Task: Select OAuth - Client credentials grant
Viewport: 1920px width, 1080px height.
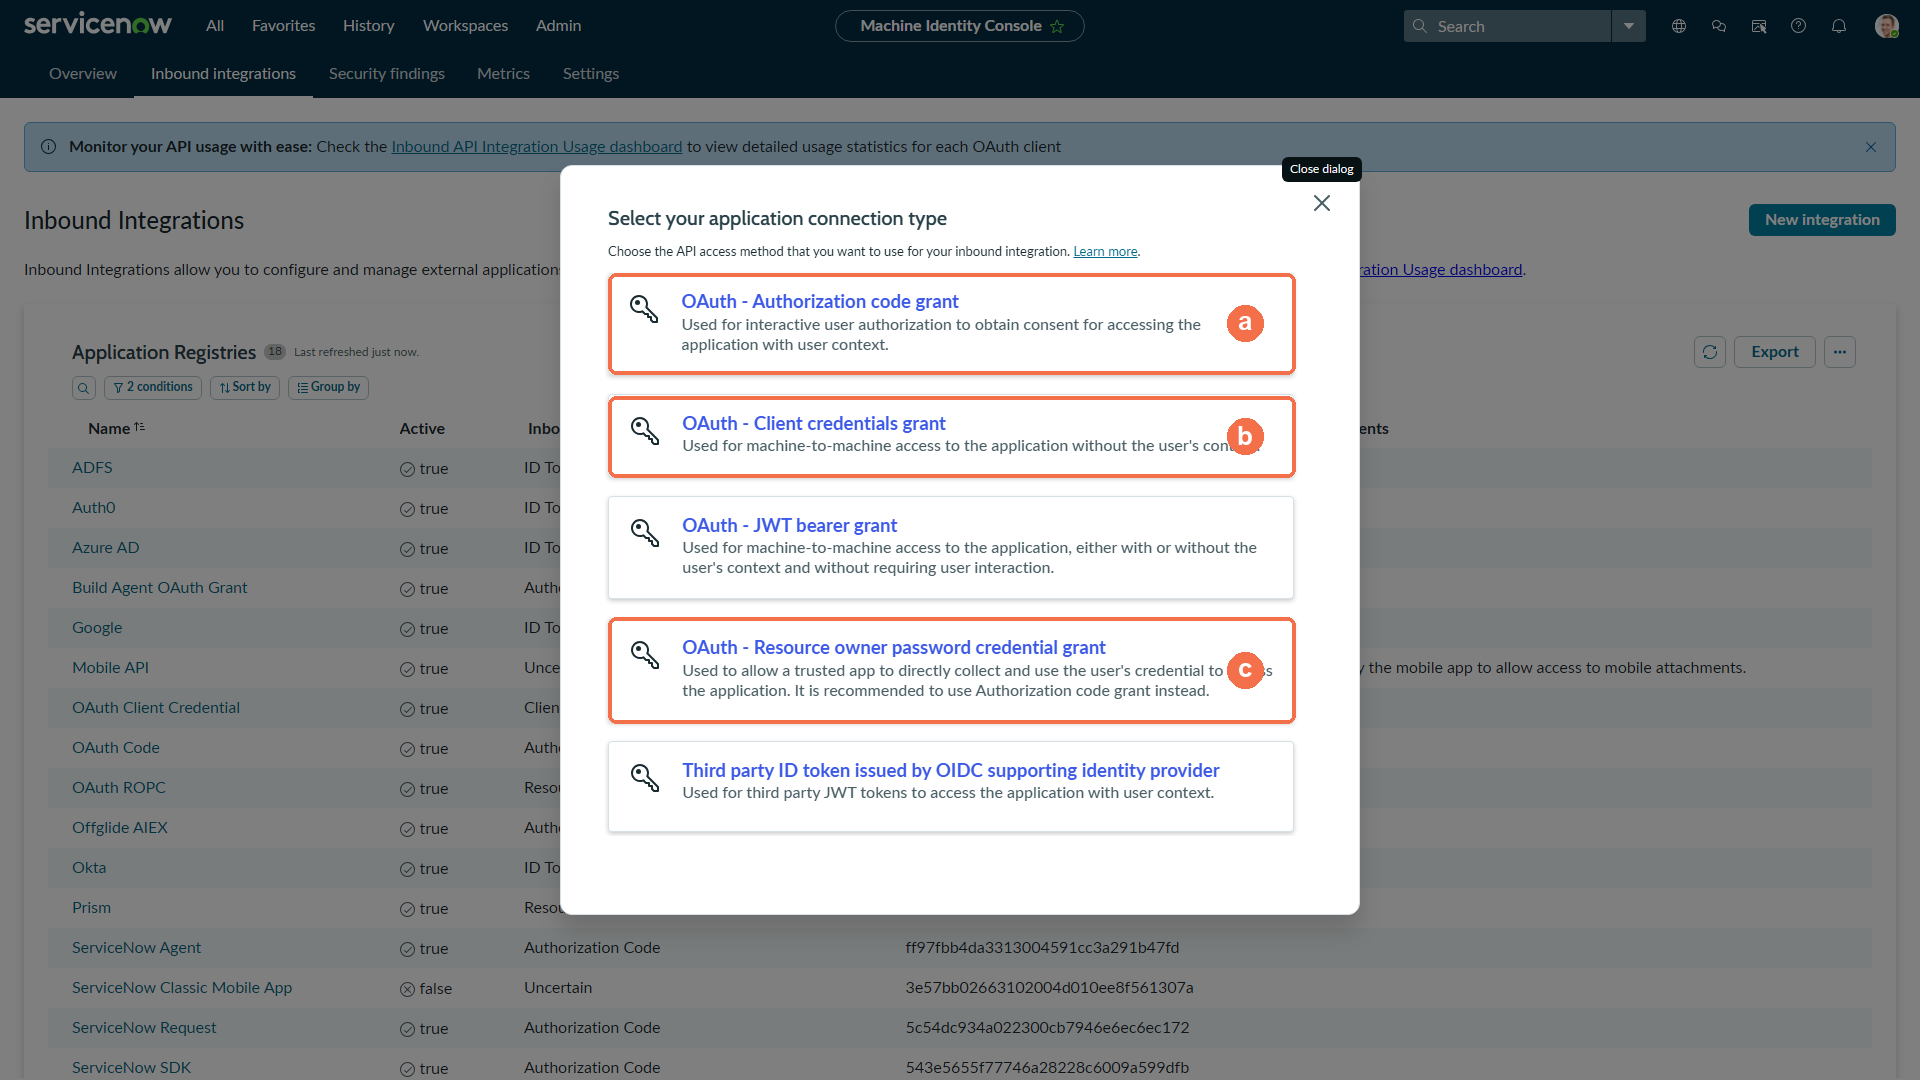Action: [x=951, y=437]
